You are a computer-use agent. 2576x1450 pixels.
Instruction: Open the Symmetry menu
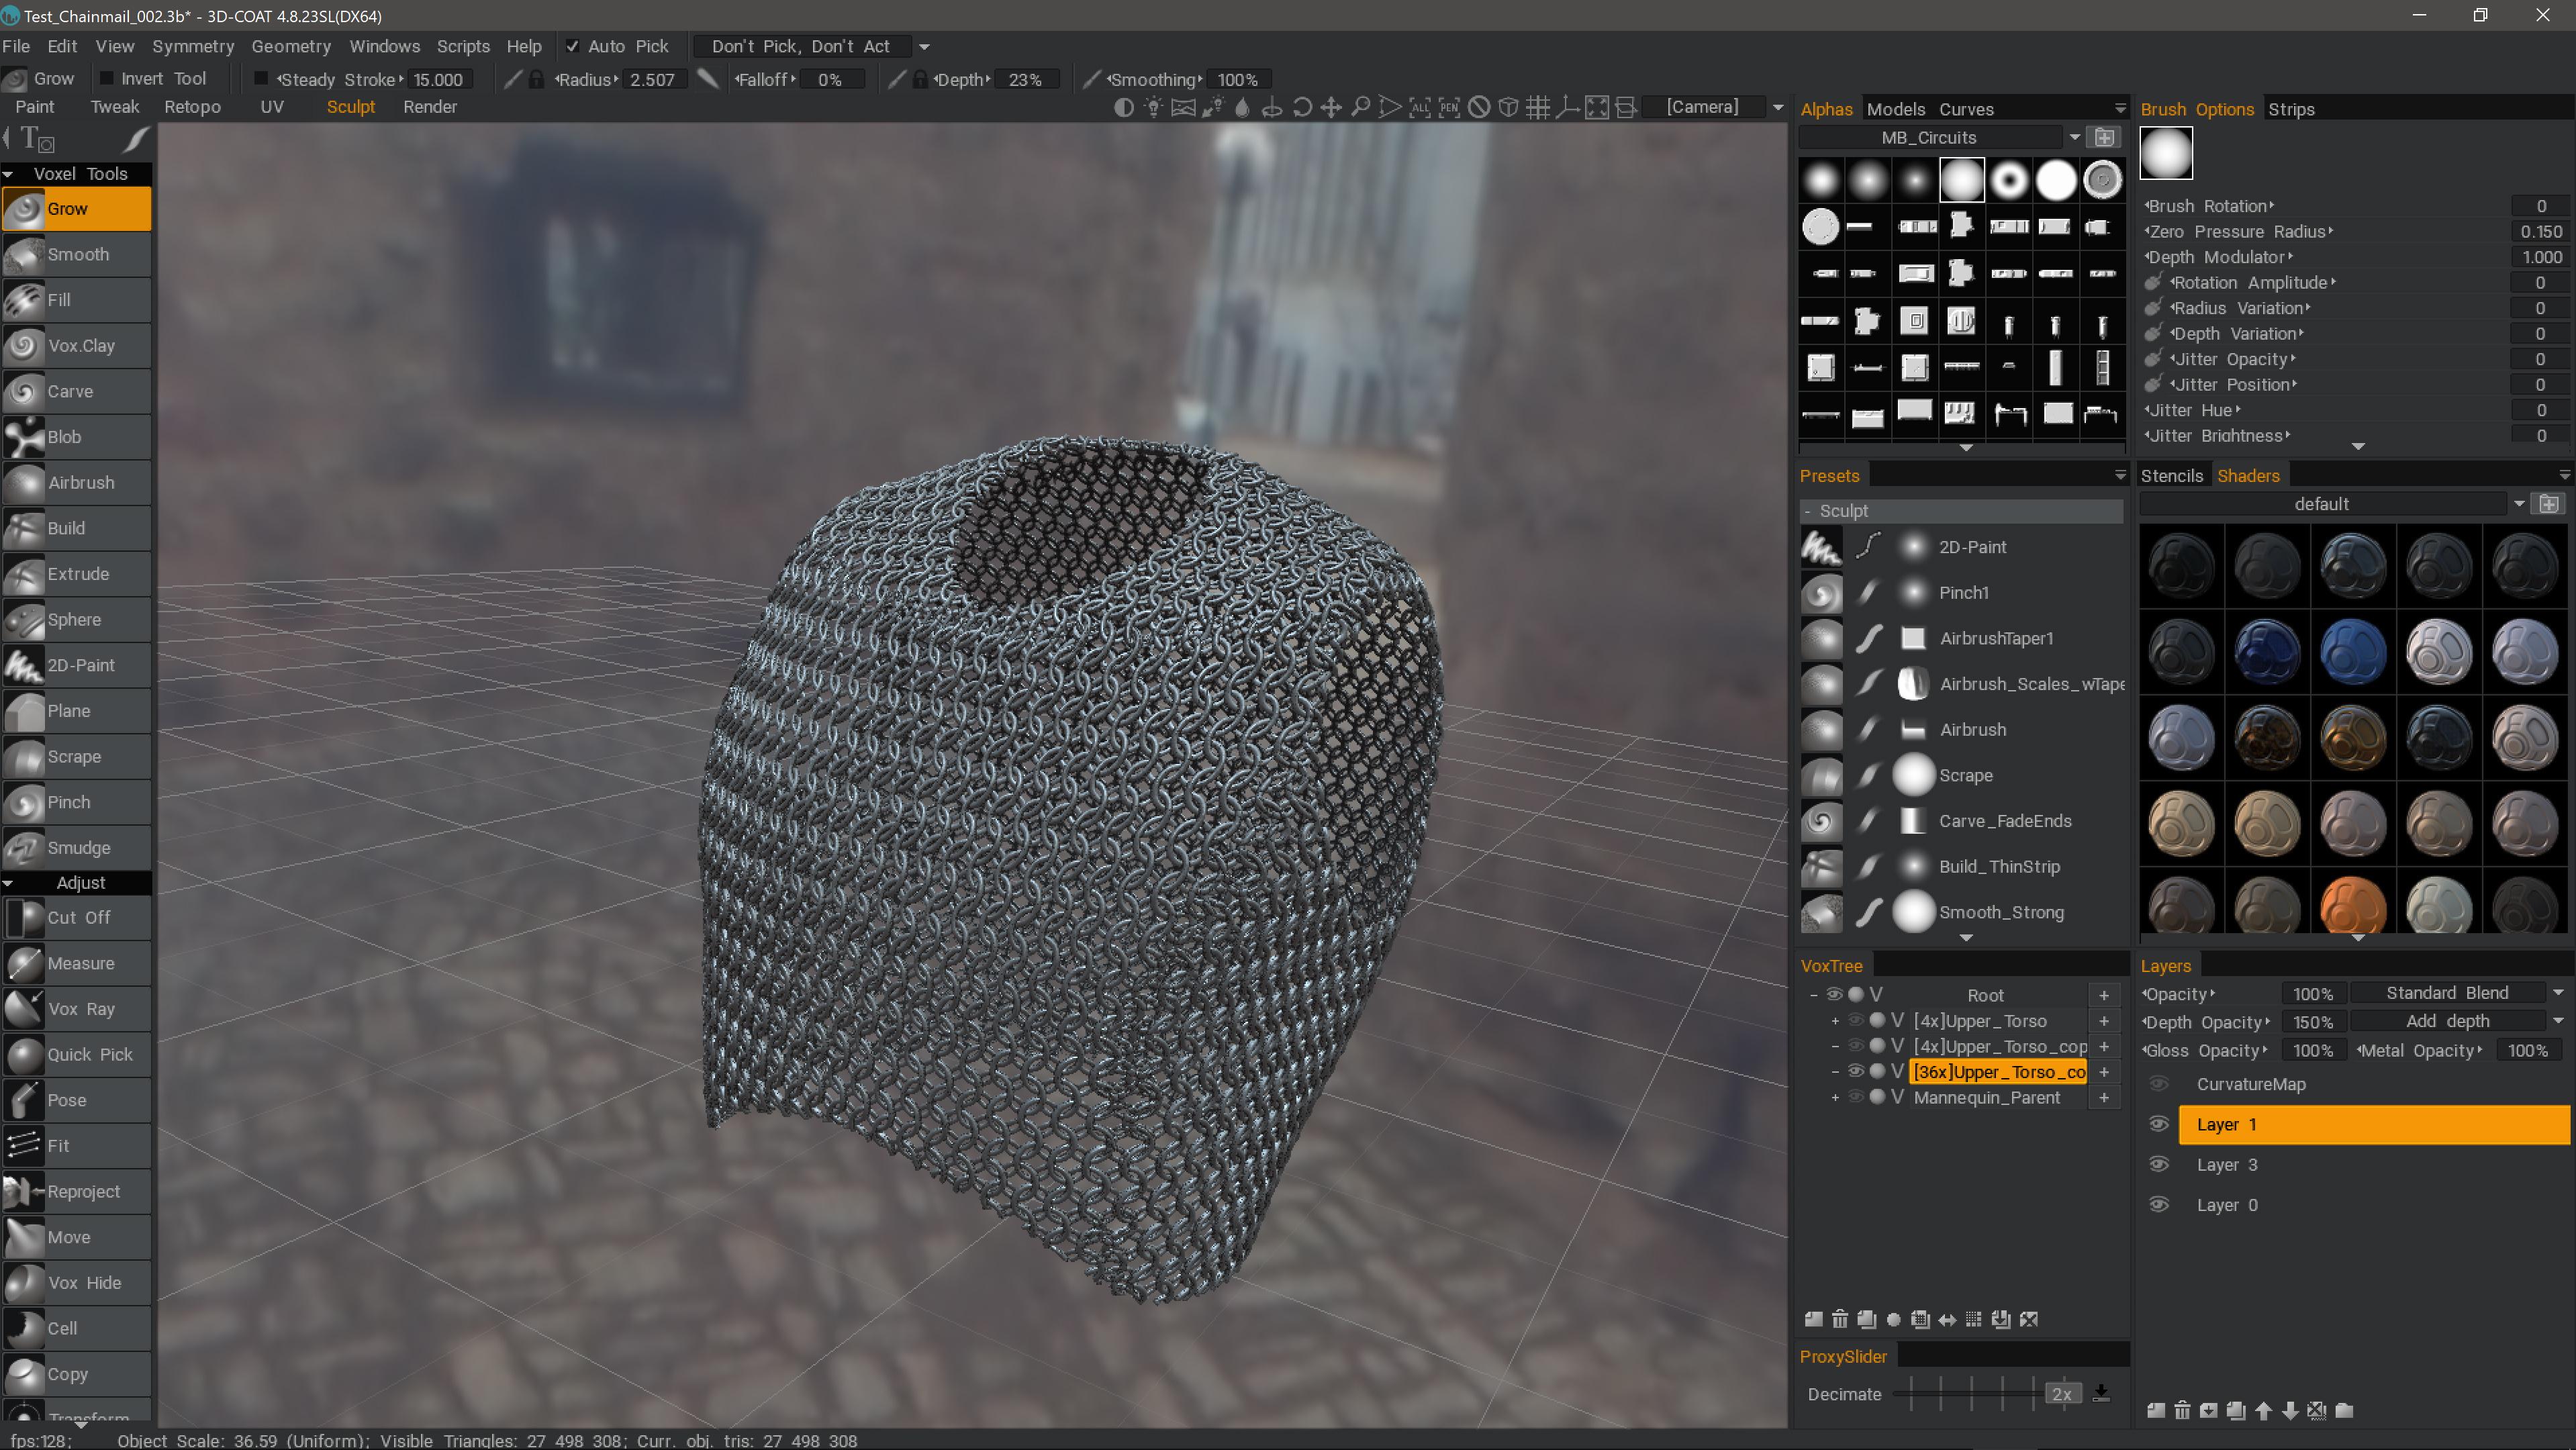pos(193,46)
